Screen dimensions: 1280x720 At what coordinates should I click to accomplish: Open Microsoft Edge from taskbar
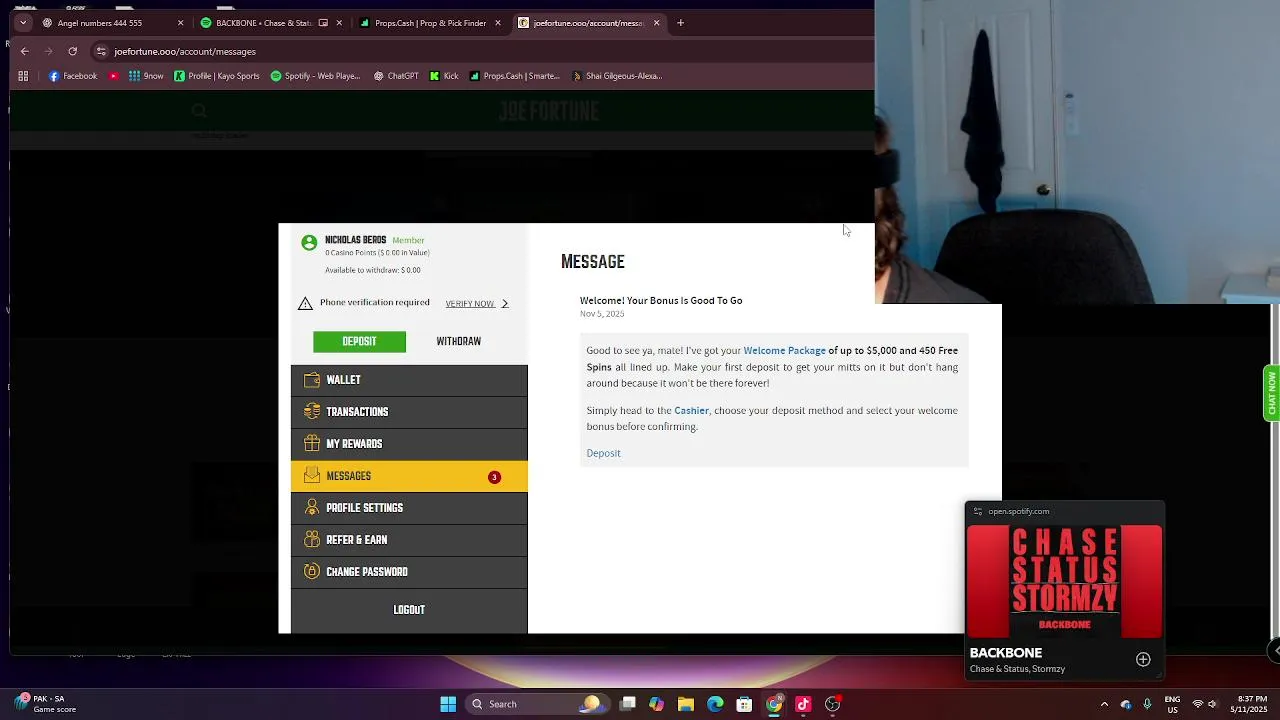pyautogui.click(x=715, y=704)
